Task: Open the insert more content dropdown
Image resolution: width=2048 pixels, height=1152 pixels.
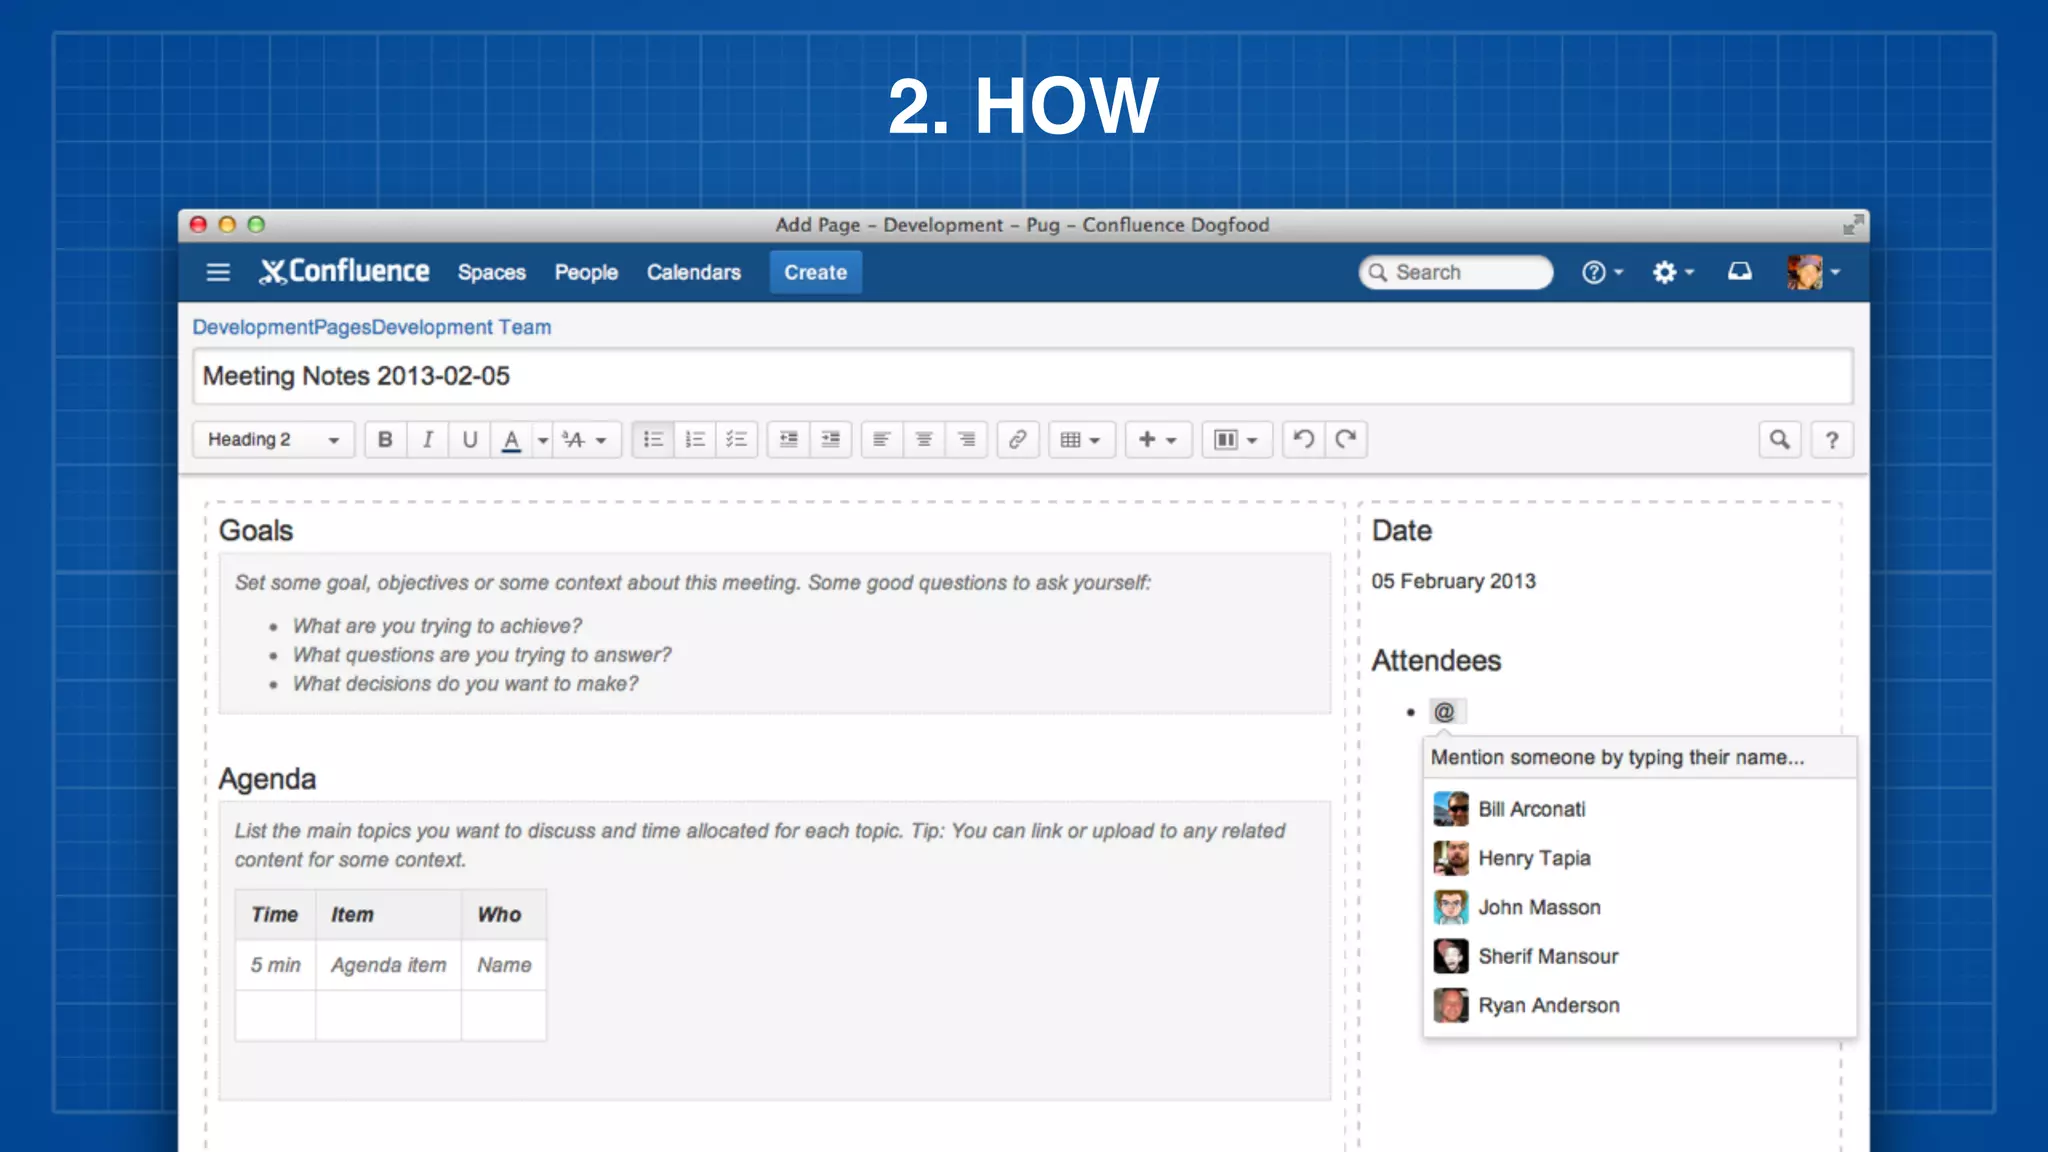Action: [x=1158, y=440]
